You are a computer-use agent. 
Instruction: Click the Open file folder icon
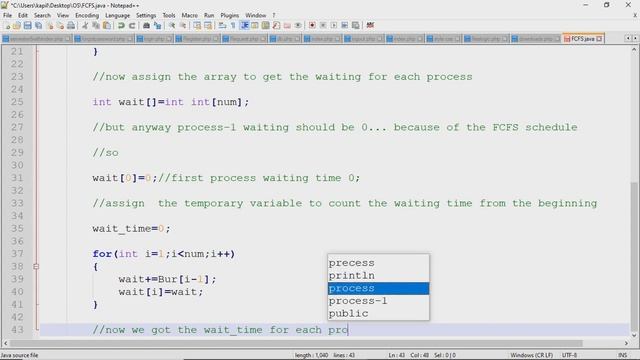(17, 25)
